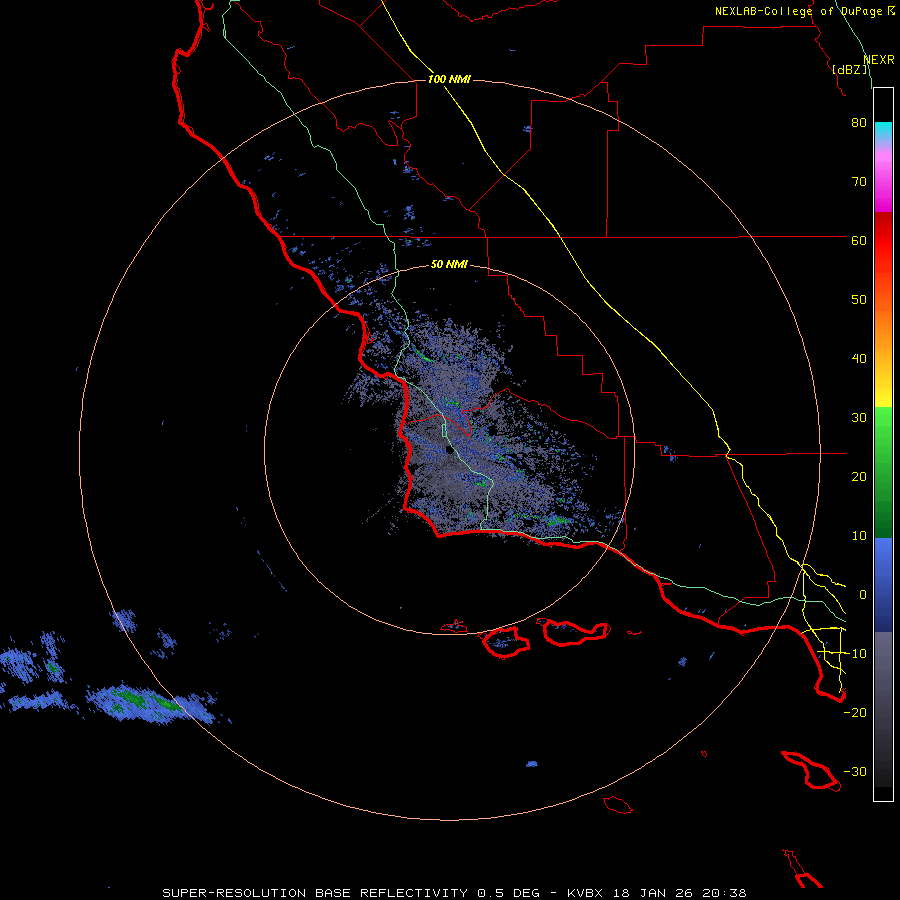
Task: Click the 20 value on dBZ scale
Action: (859, 477)
